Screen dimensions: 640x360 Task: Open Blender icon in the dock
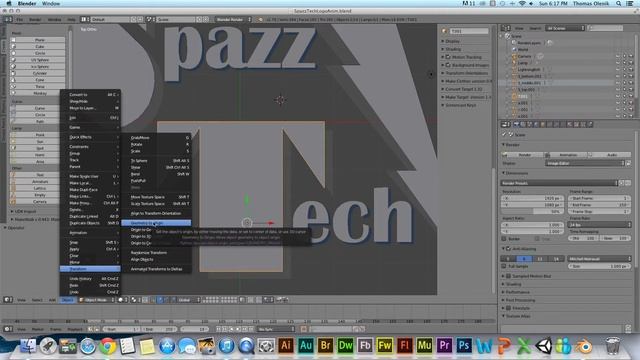point(584,346)
